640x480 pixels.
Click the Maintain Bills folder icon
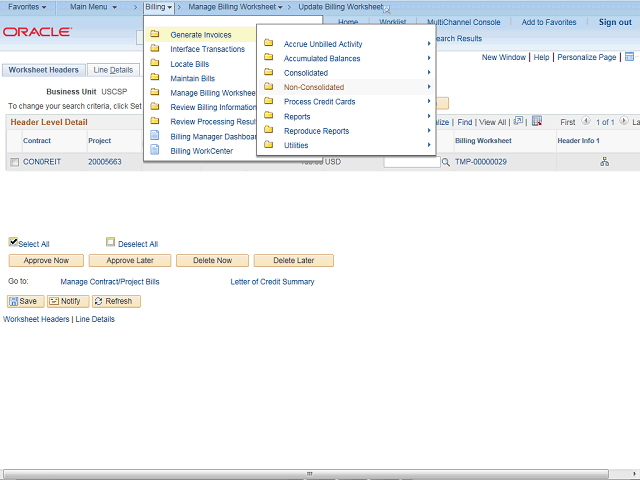click(155, 77)
